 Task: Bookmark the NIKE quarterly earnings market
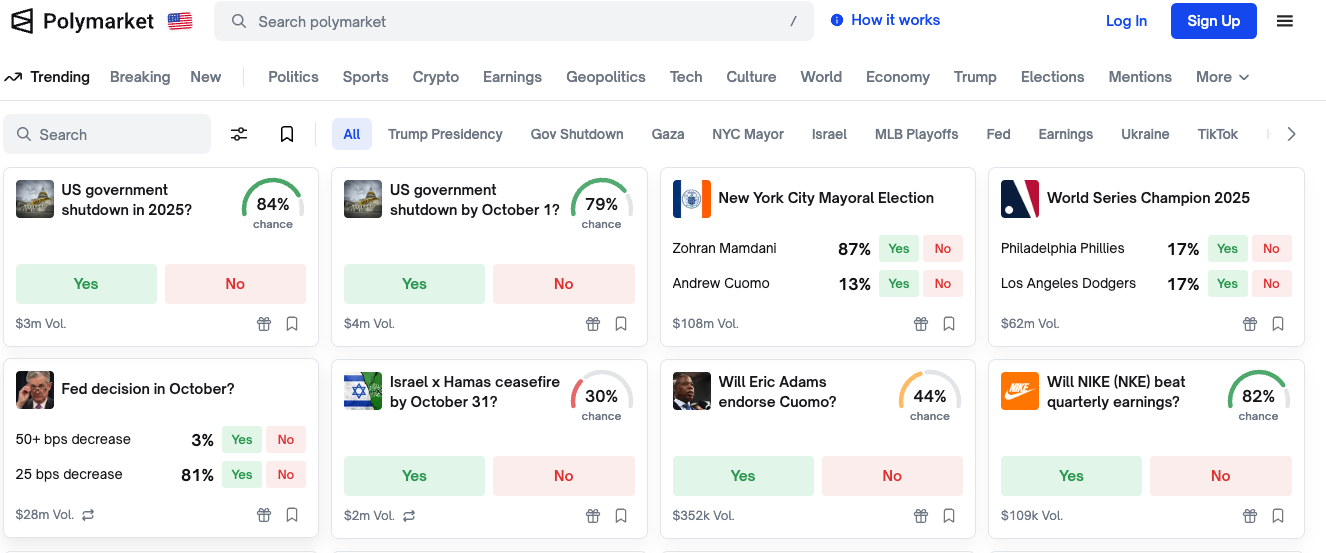pos(1278,515)
